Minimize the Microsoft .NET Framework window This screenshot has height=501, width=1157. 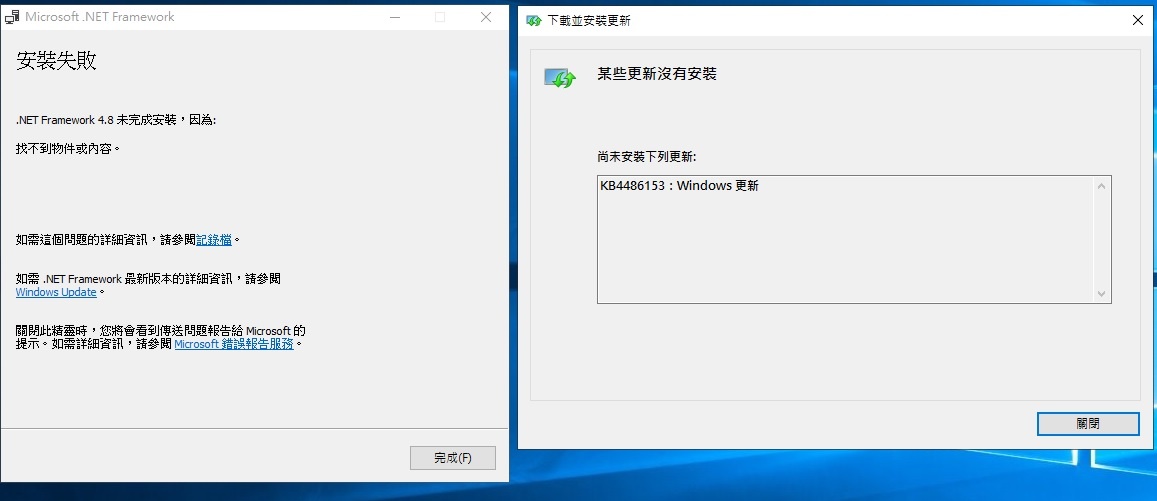pyautogui.click(x=394, y=16)
